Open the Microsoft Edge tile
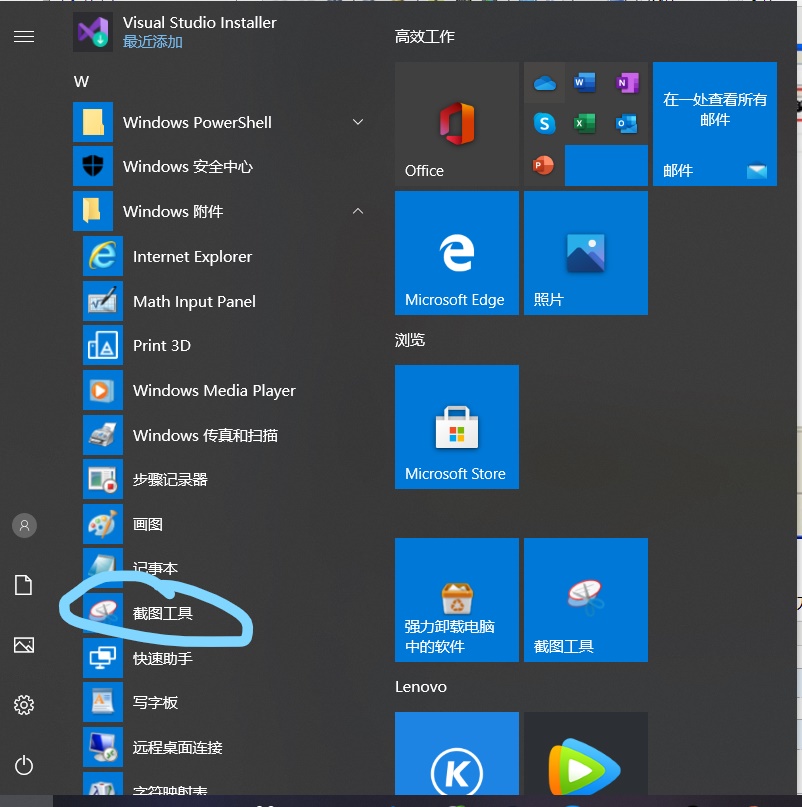 (457, 253)
